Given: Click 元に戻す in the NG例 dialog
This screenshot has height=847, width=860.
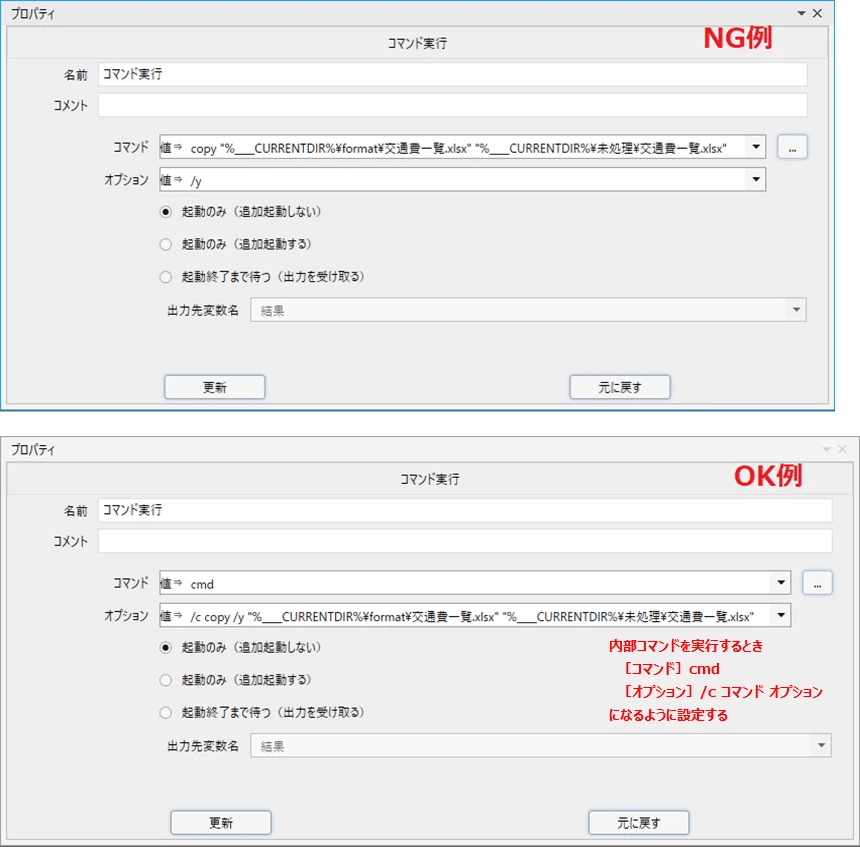Looking at the screenshot, I should (x=621, y=387).
